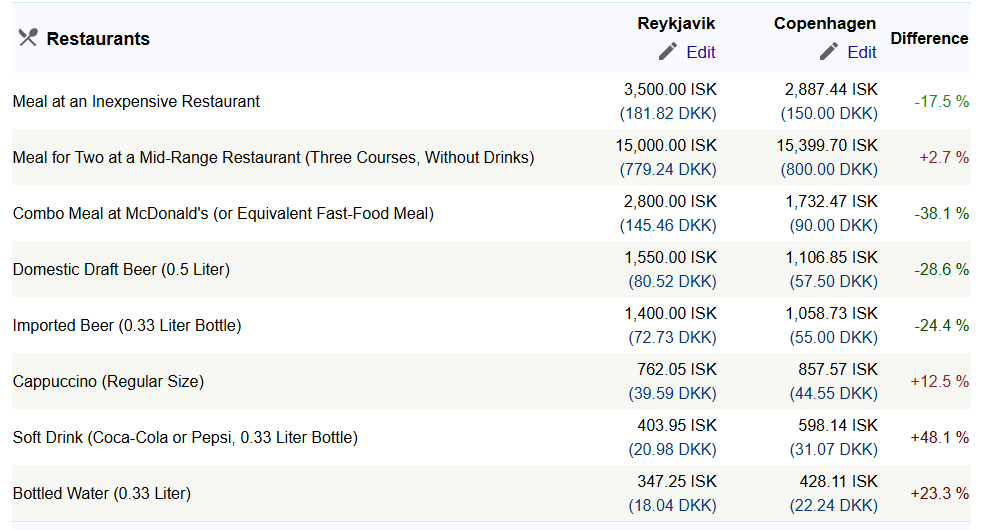Open the Edit link for Reykjavik
The image size is (1008, 530).
(701, 52)
